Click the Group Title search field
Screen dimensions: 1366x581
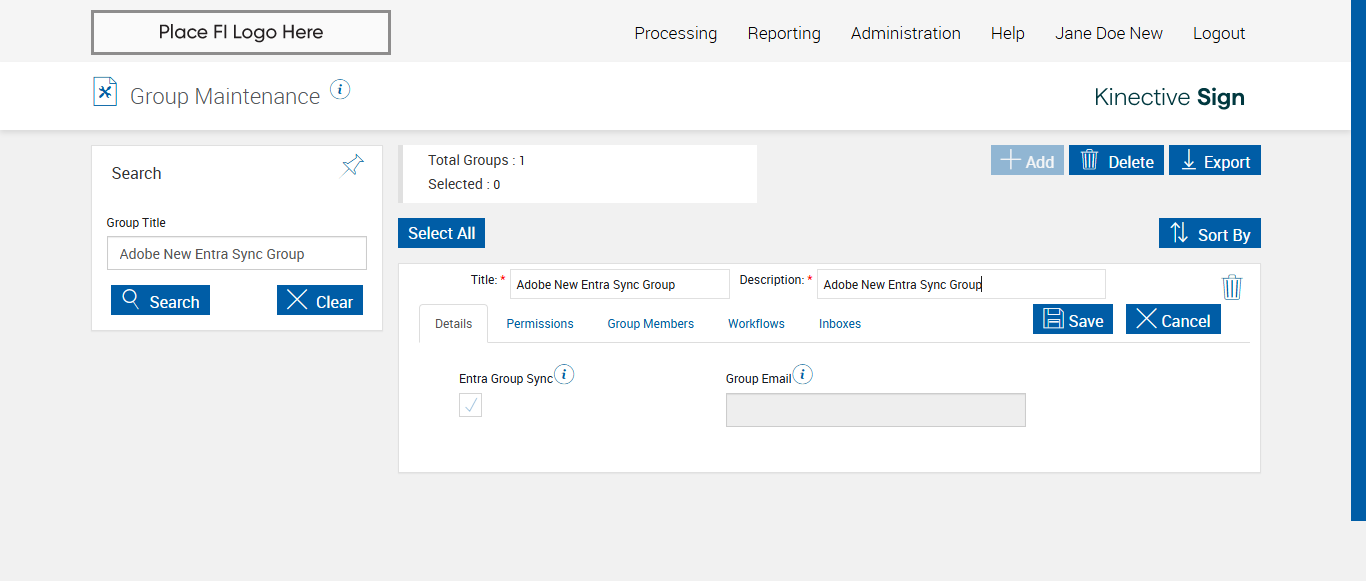[237, 254]
